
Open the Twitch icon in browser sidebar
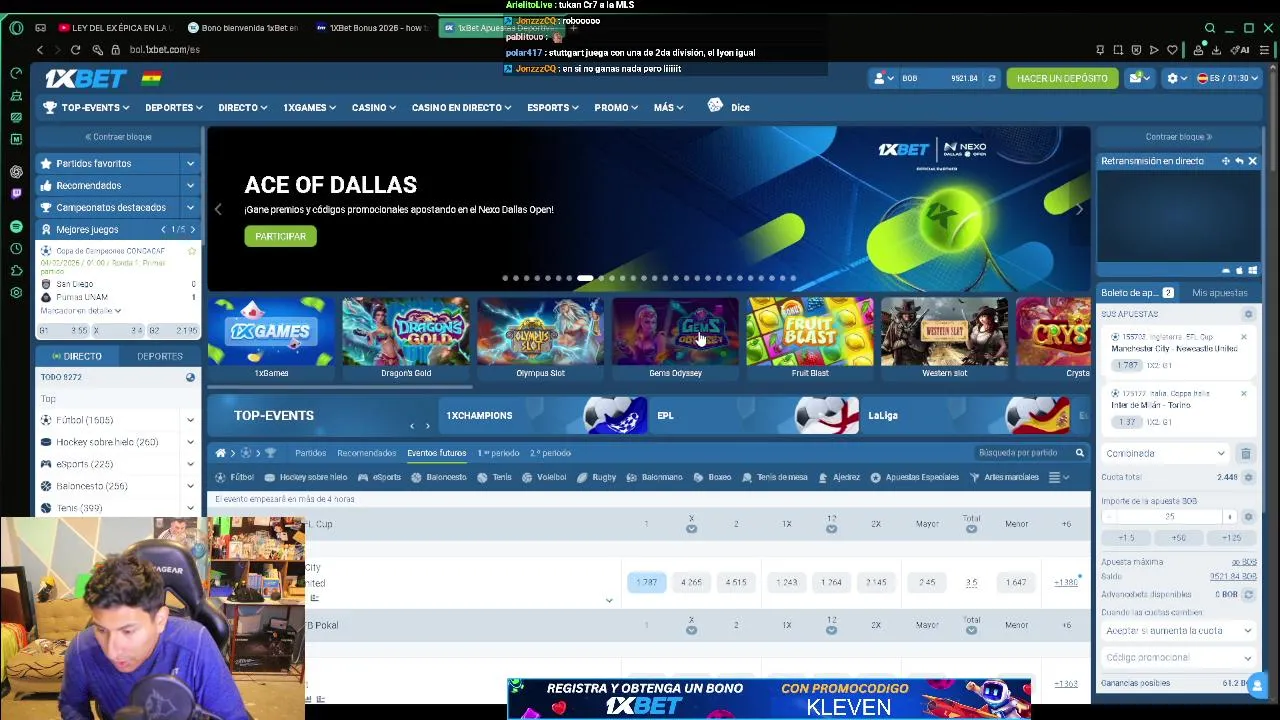(16, 193)
